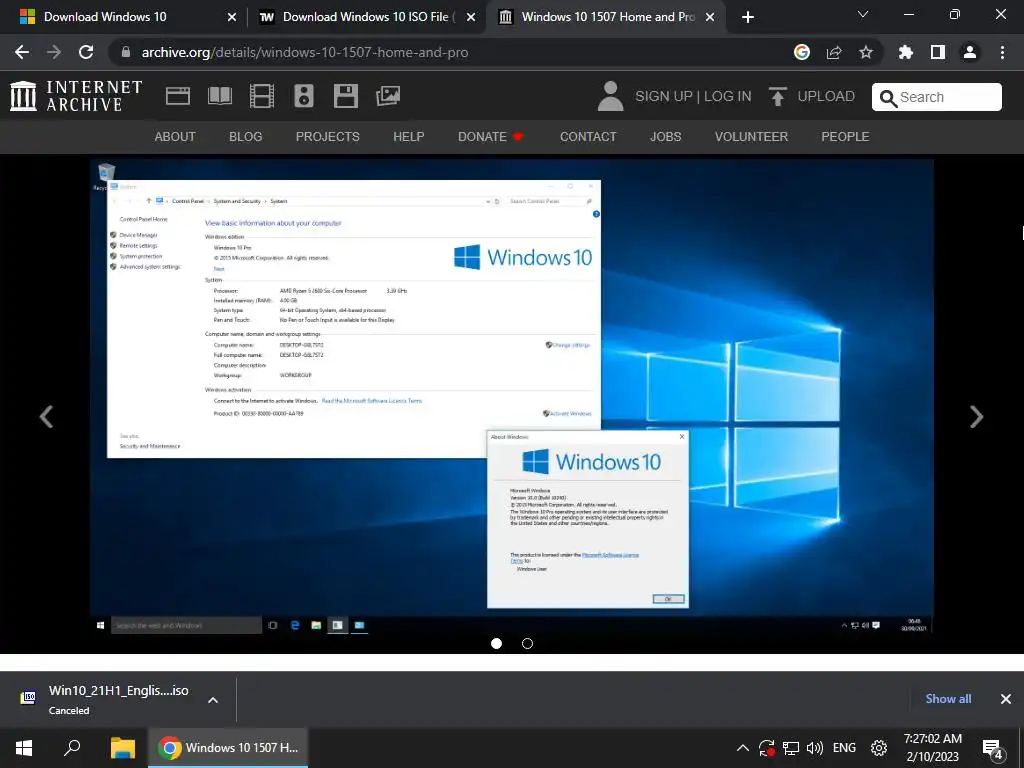The width and height of the screenshot is (1024, 768).
Task: Open the Images icon in Archive navbar
Action: [x=388, y=96]
